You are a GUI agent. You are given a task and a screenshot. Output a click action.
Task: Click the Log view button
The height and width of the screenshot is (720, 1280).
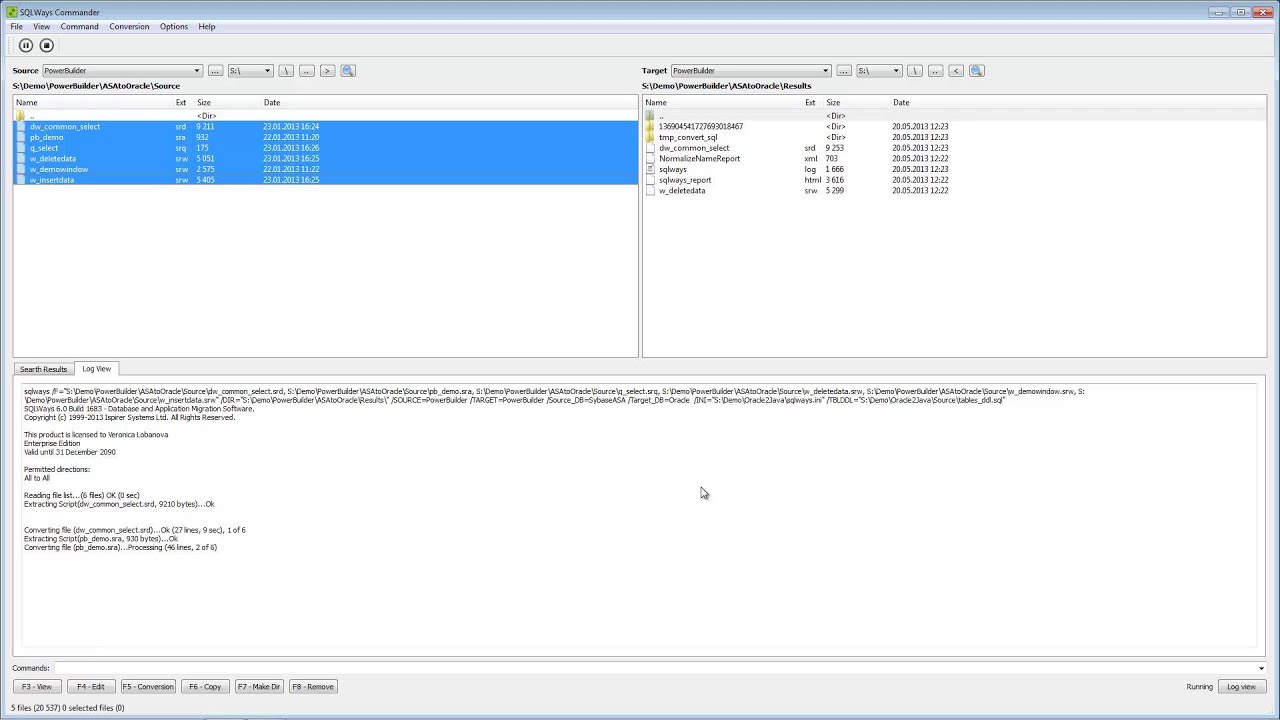[1241, 687]
